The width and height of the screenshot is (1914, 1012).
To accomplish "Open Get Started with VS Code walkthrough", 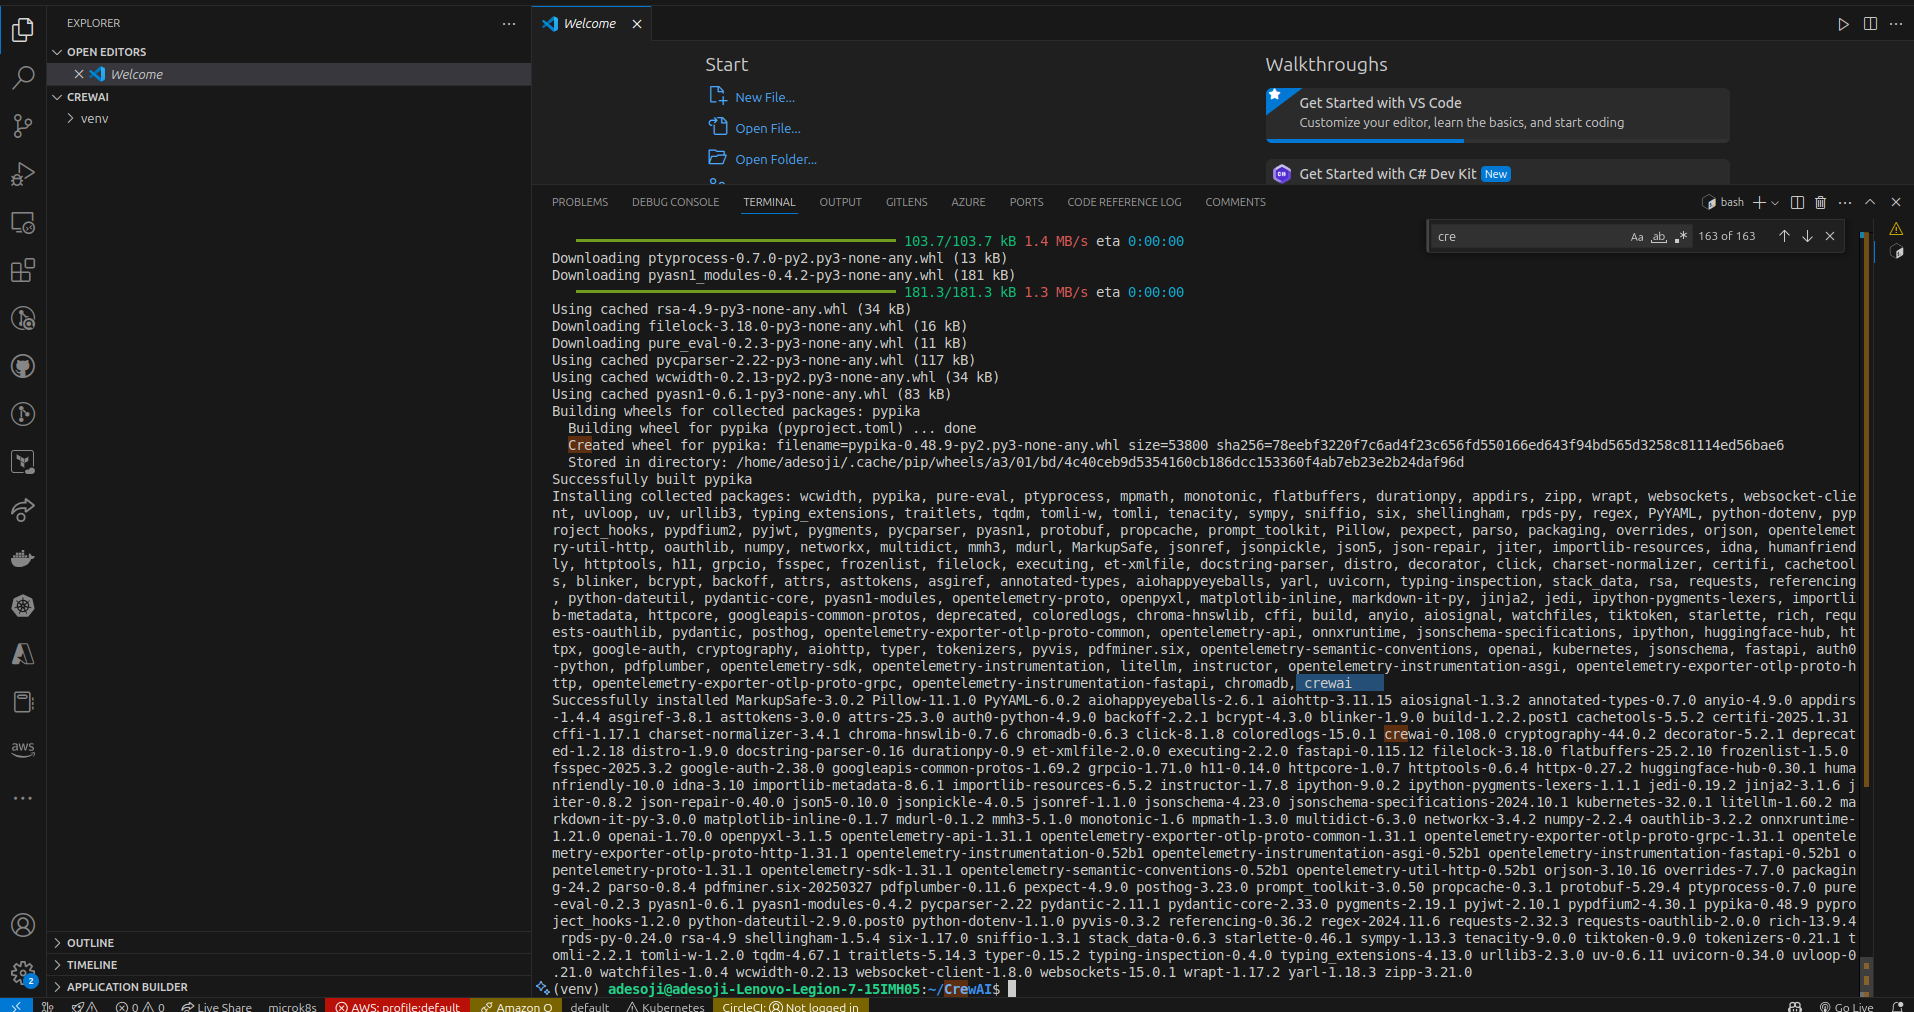I will [1497, 113].
